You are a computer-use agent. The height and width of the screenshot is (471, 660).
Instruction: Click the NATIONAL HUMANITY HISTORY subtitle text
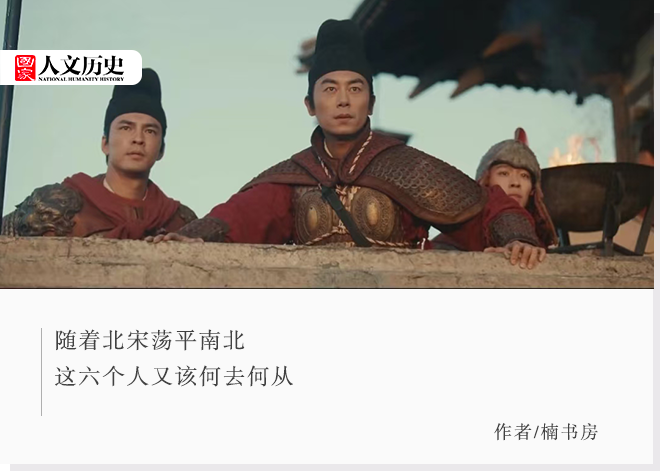(82, 79)
